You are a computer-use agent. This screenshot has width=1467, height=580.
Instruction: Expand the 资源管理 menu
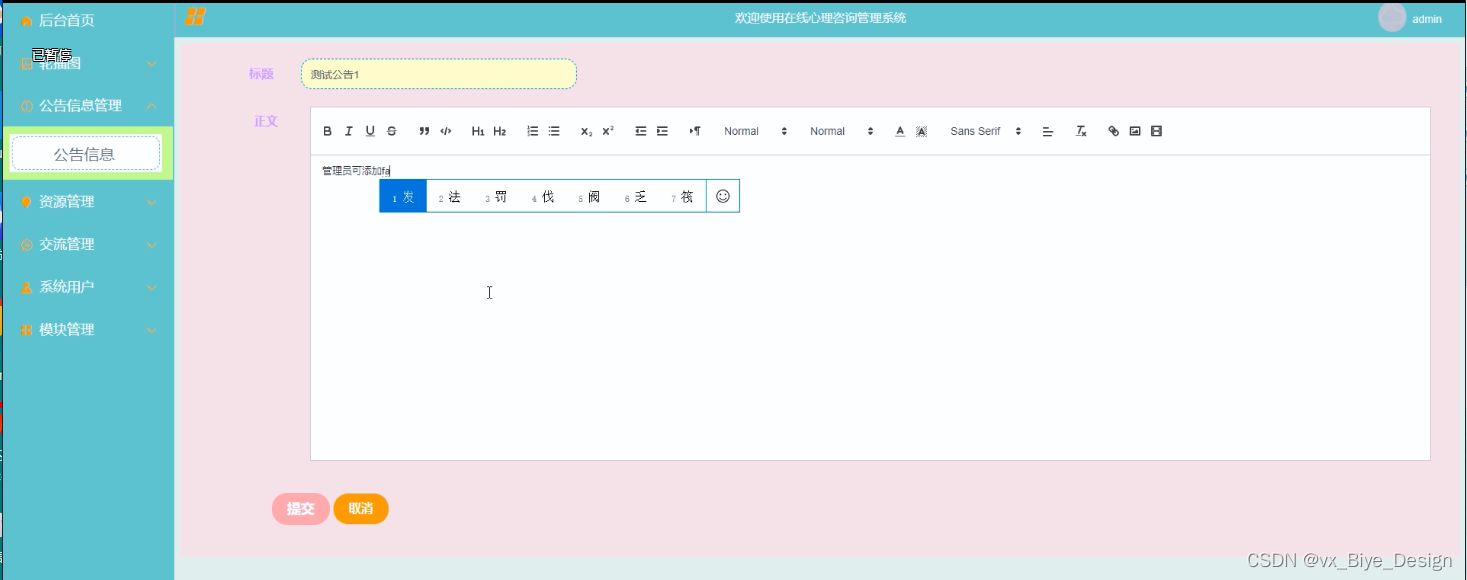(88, 201)
